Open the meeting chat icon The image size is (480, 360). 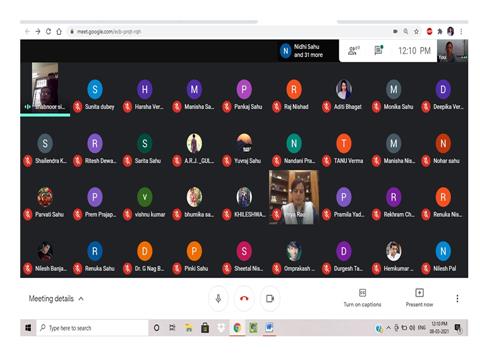pos(379,50)
